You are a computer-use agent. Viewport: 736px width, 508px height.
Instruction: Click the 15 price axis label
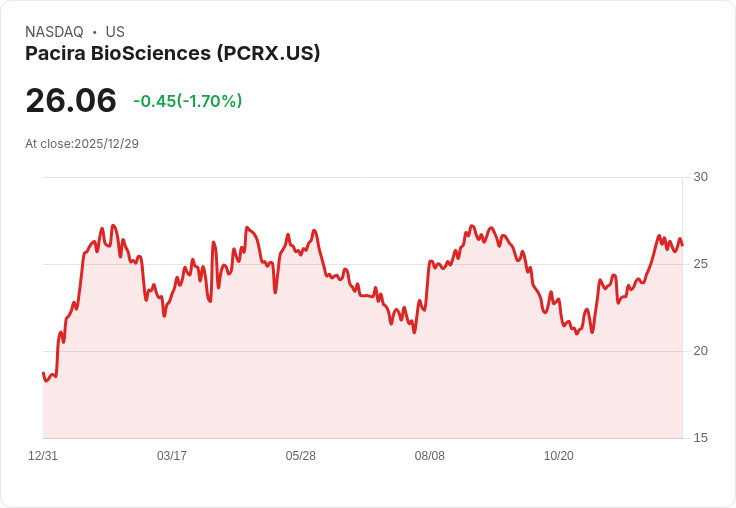coord(700,438)
